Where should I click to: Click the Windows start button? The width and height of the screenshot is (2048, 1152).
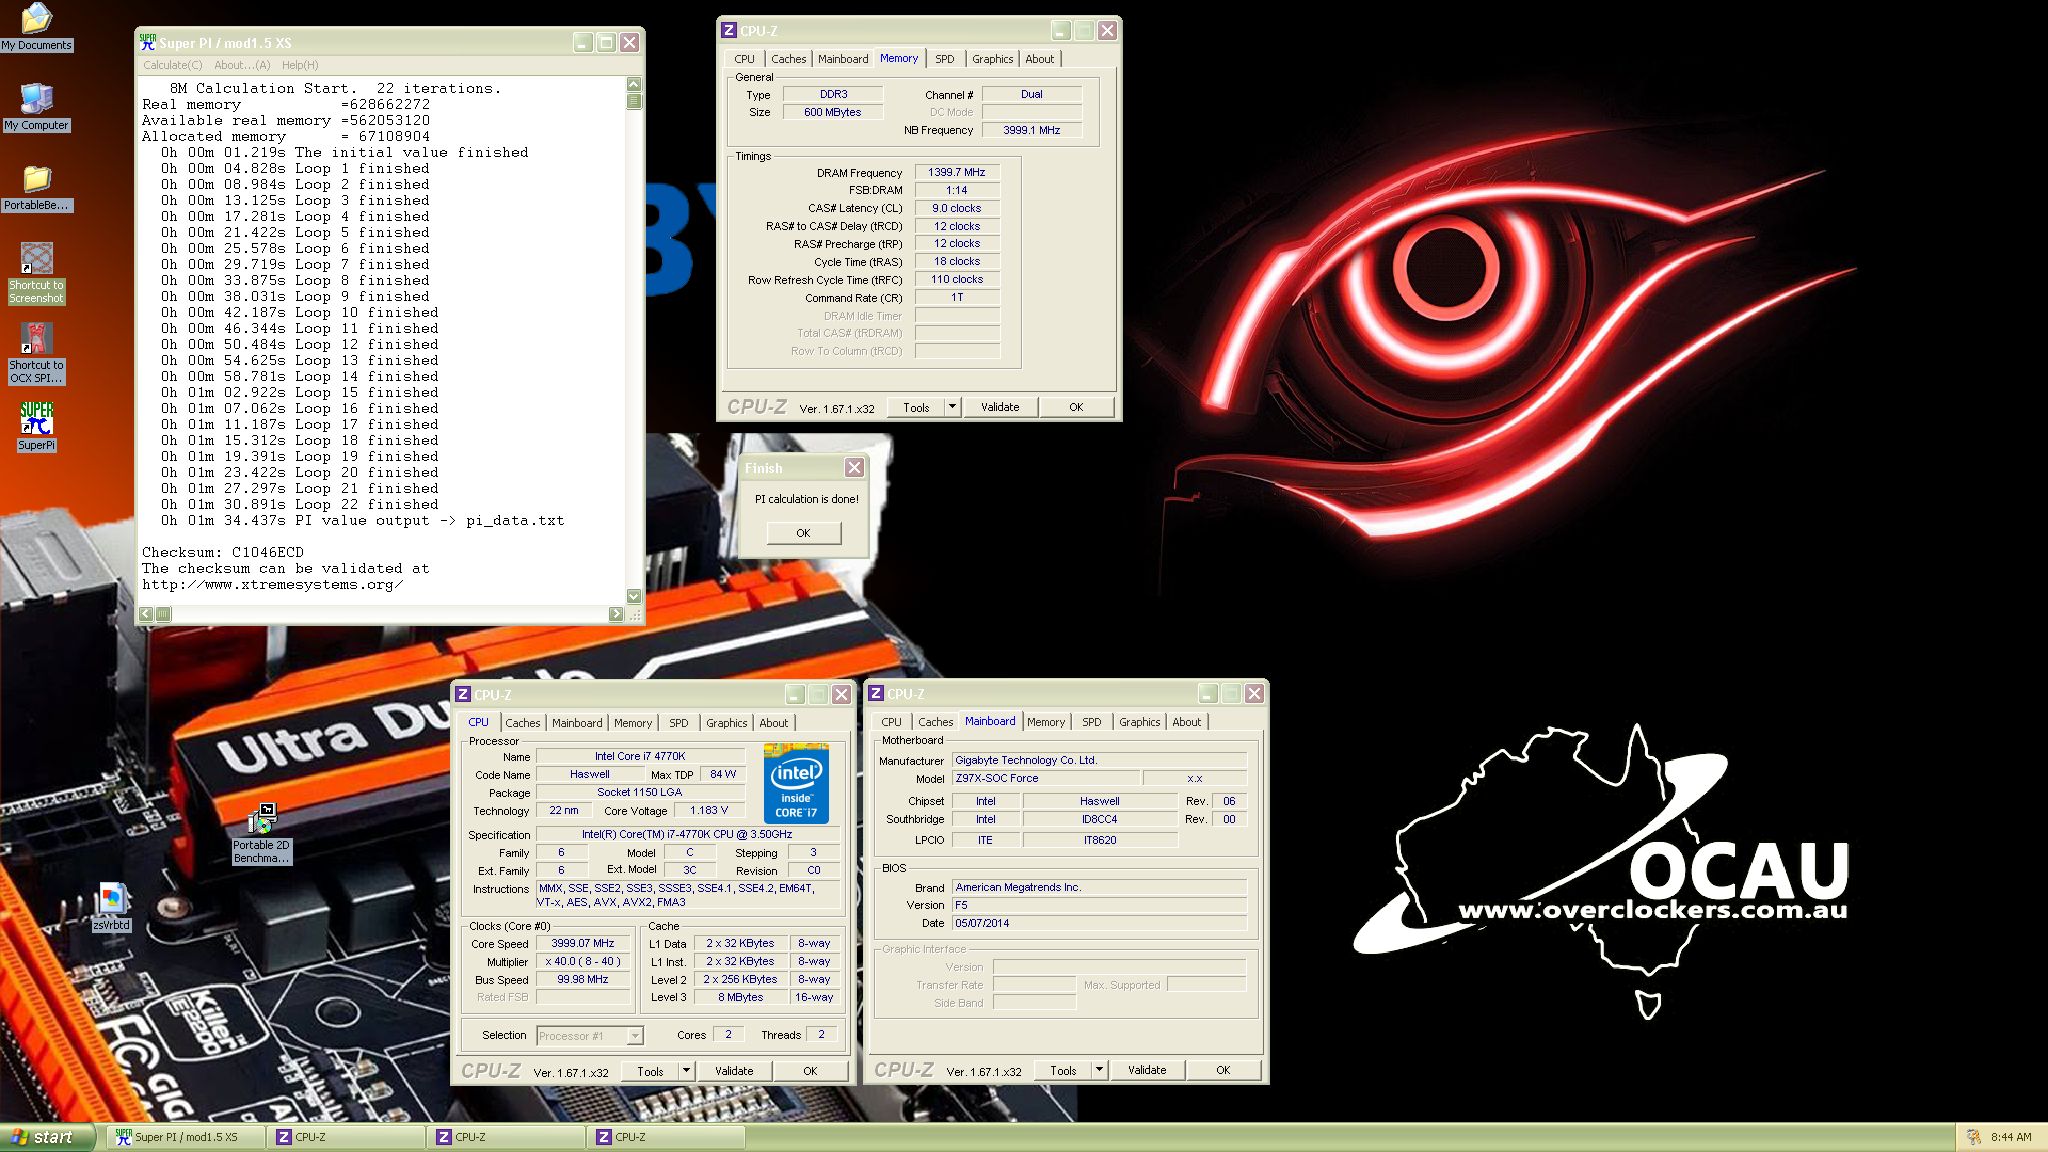point(45,1137)
